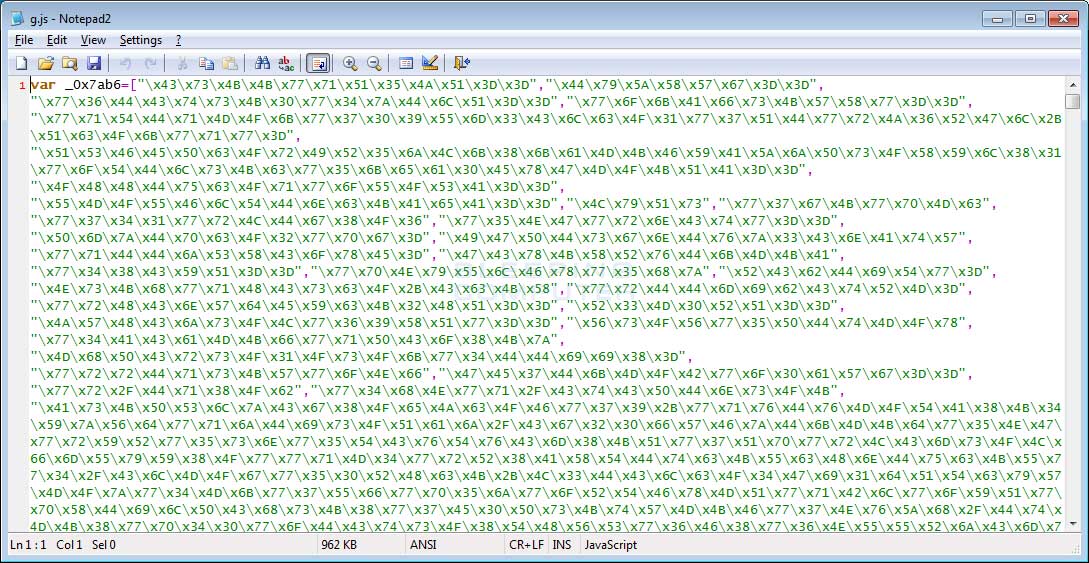
Task: Redo the edit via toolbar arrow
Action: tap(149, 63)
